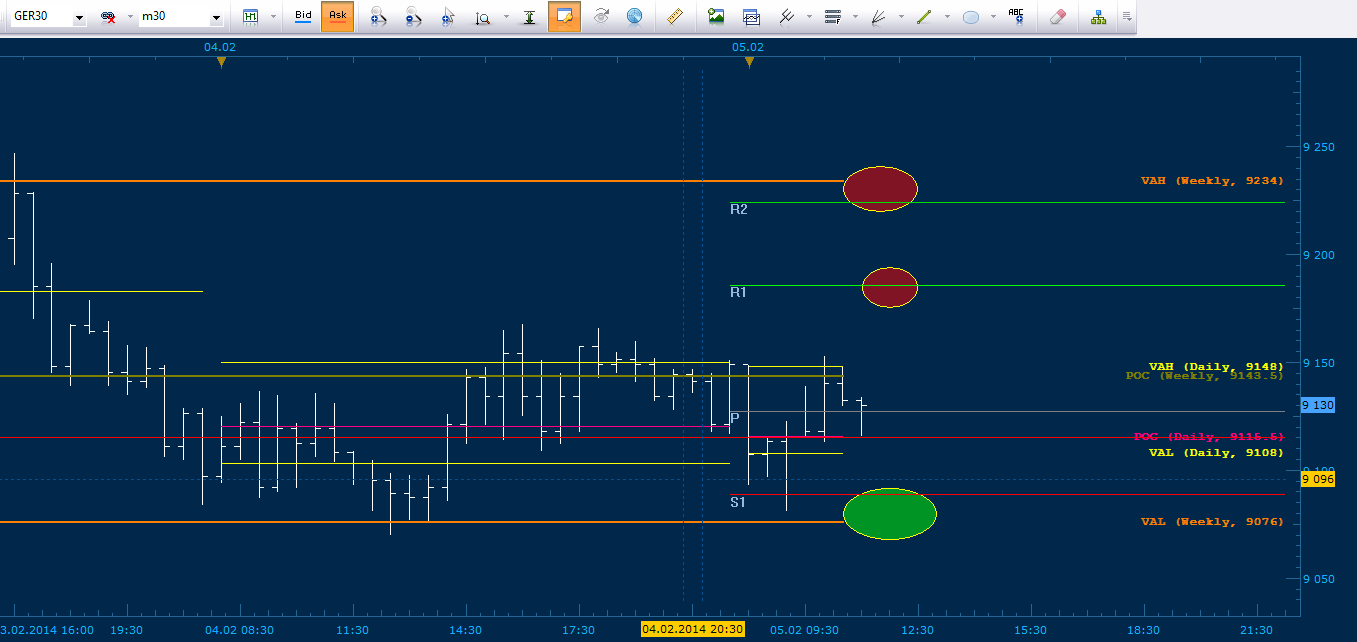Click the 9 200 price axis label
The width and height of the screenshot is (1357, 642).
pos(1318,255)
